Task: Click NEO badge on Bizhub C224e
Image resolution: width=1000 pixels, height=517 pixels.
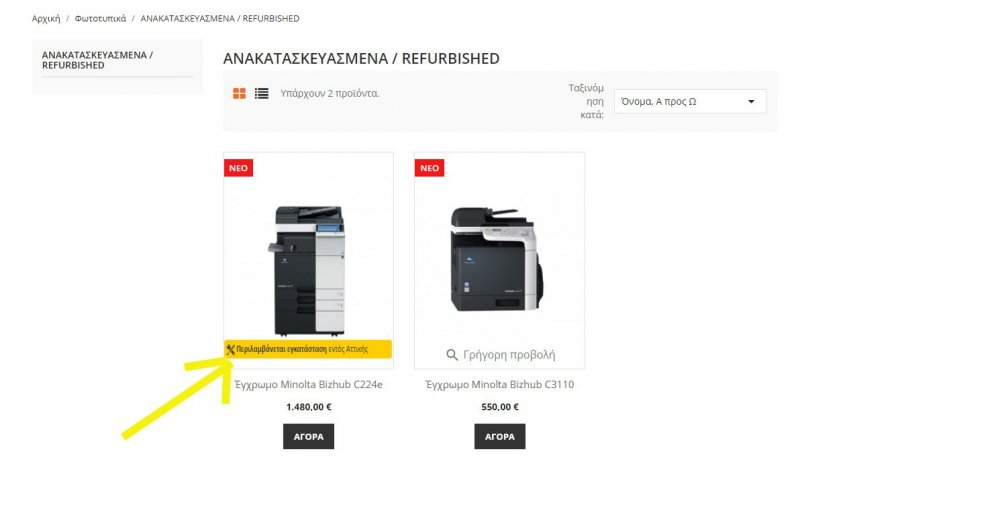Action: pyautogui.click(x=239, y=168)
